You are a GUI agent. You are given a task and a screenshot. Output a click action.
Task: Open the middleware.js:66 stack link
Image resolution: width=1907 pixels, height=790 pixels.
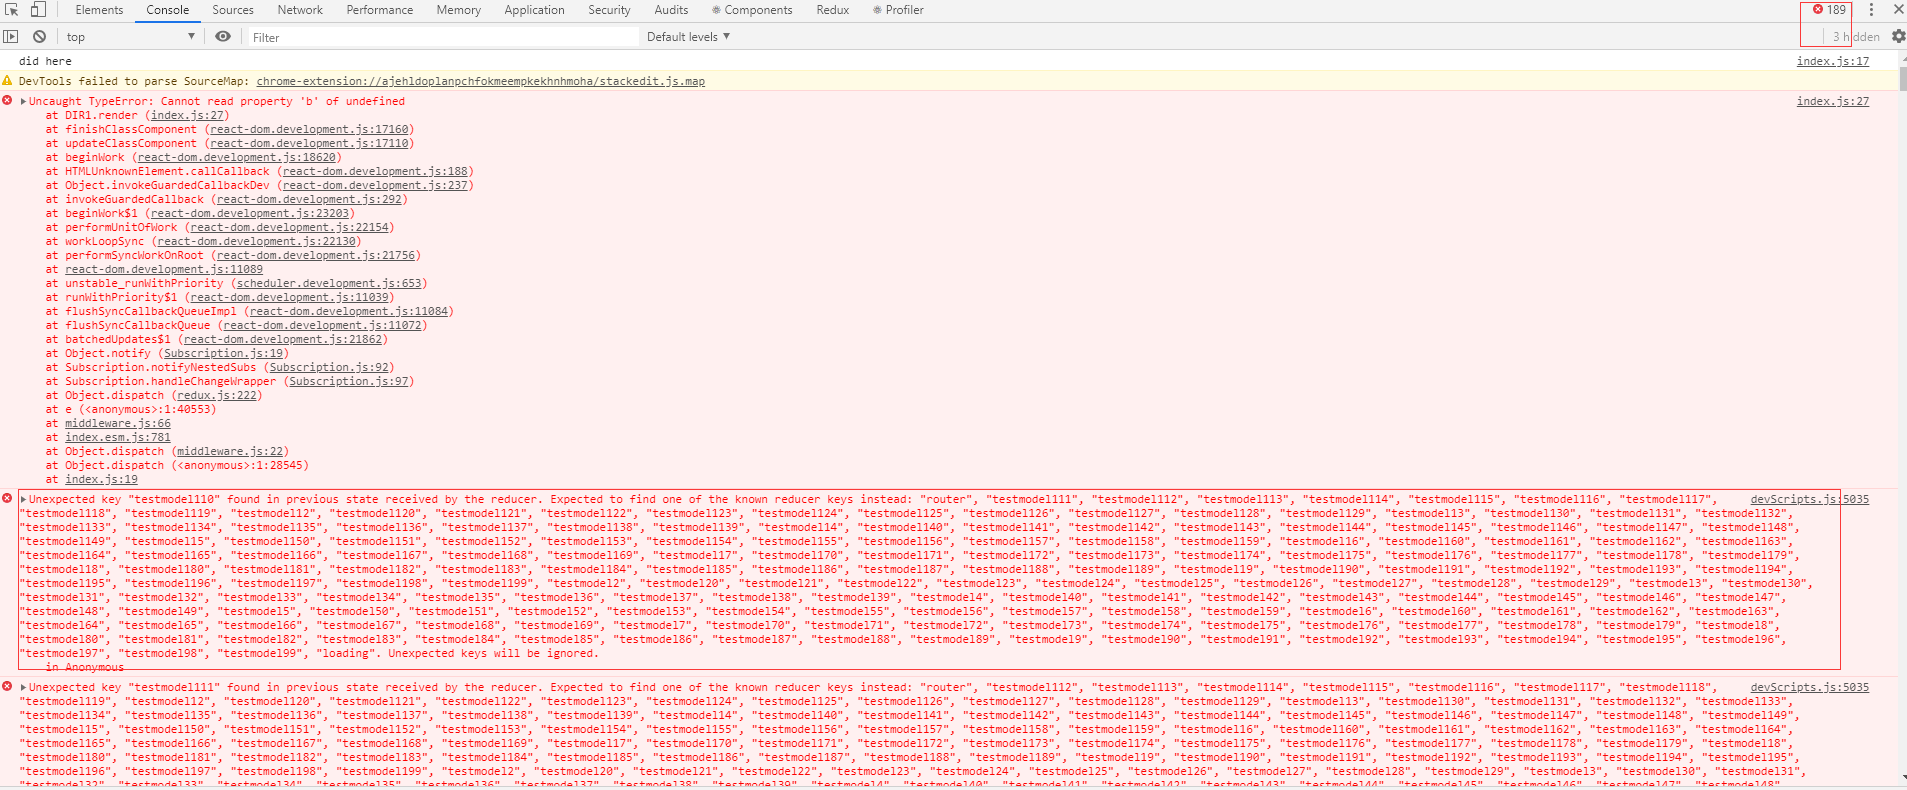click(118, 423)
